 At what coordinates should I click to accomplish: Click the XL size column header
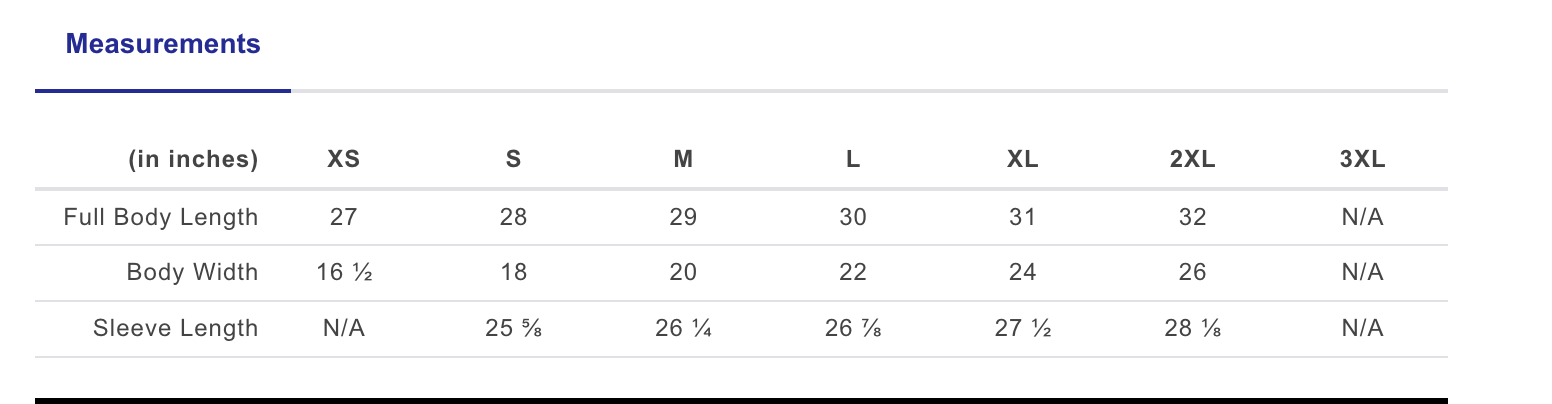pos(1022,159)
